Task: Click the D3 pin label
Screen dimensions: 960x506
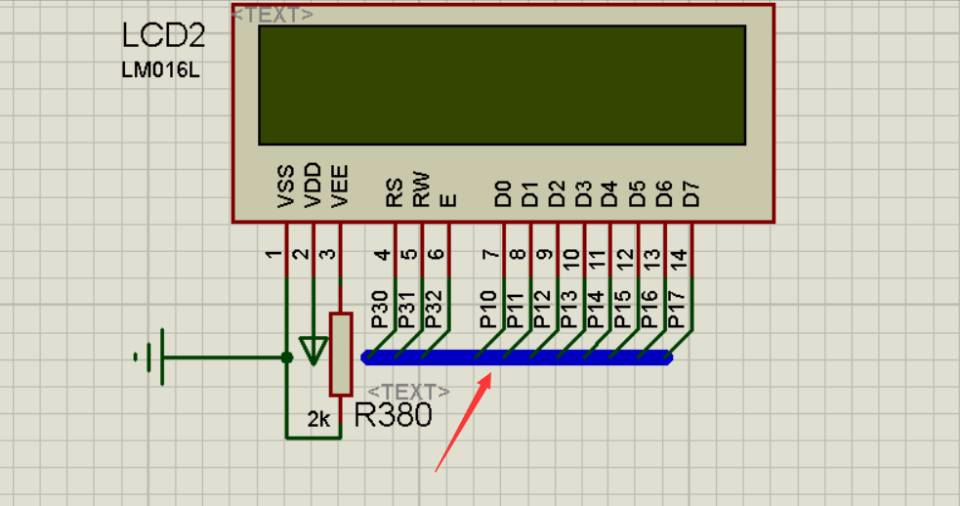Action: 583,194
